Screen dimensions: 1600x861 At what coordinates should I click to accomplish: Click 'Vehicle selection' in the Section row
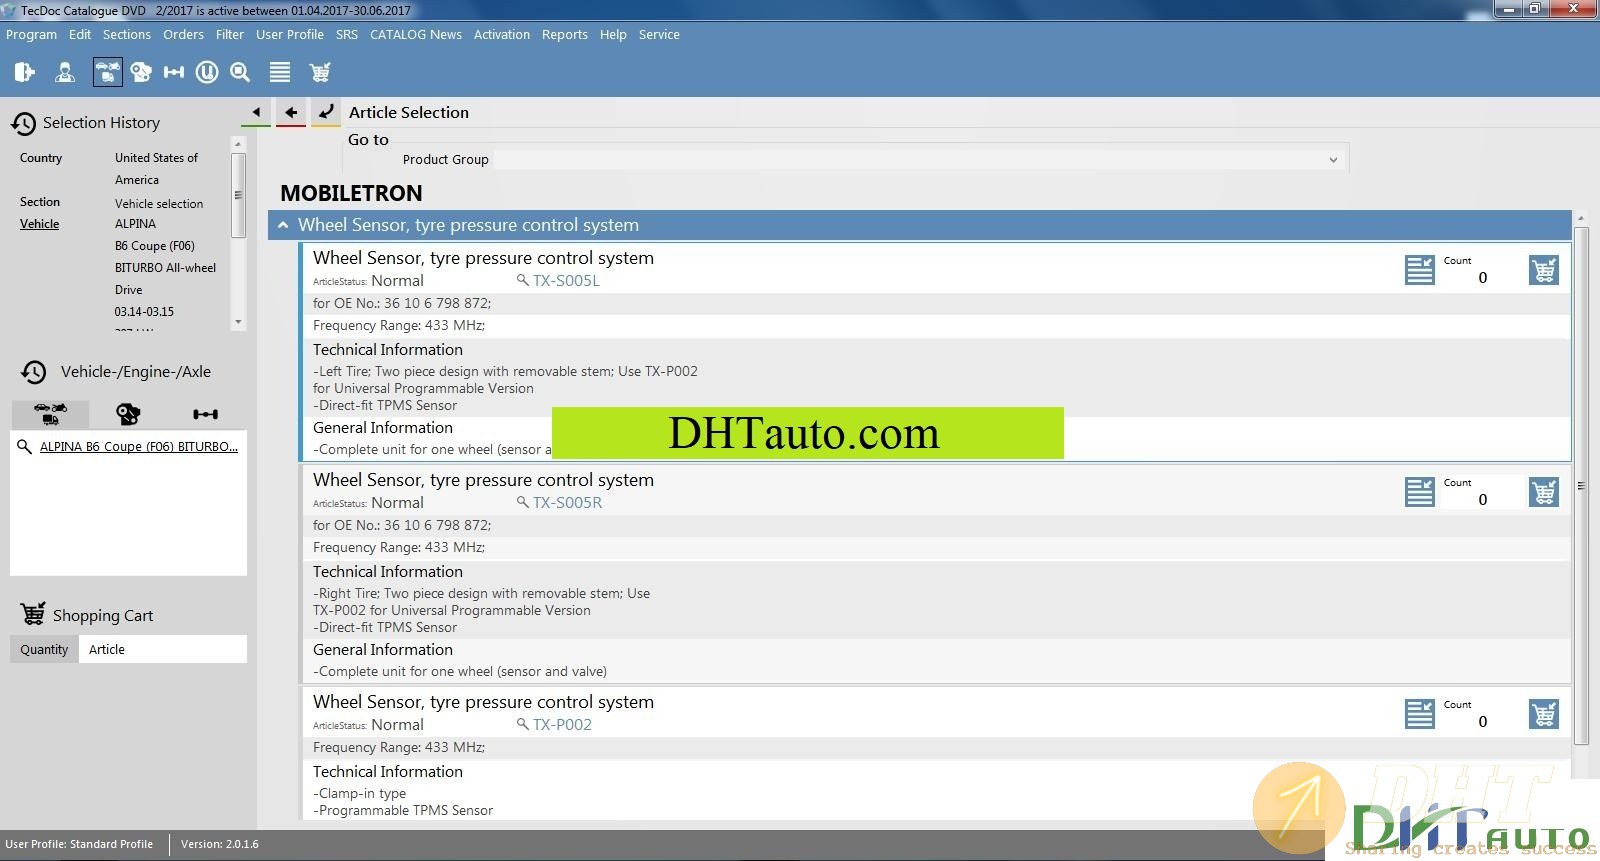click(x=159, y=203)
